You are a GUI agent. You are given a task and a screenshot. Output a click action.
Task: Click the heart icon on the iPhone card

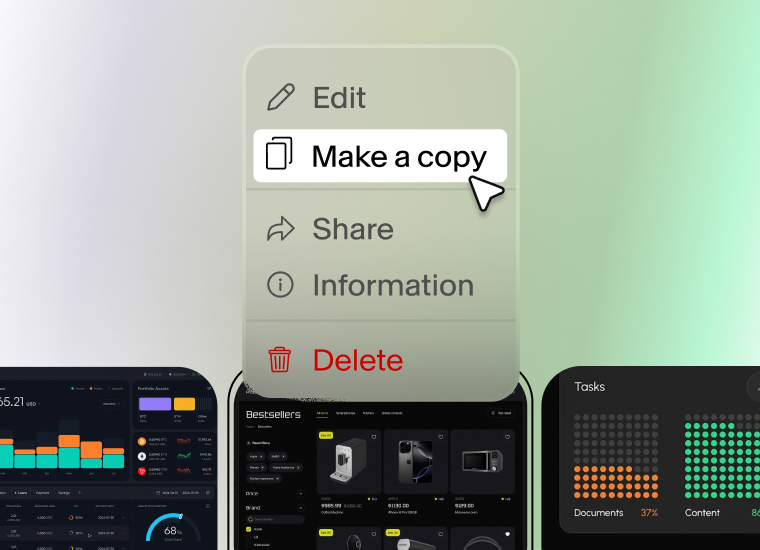441,437
